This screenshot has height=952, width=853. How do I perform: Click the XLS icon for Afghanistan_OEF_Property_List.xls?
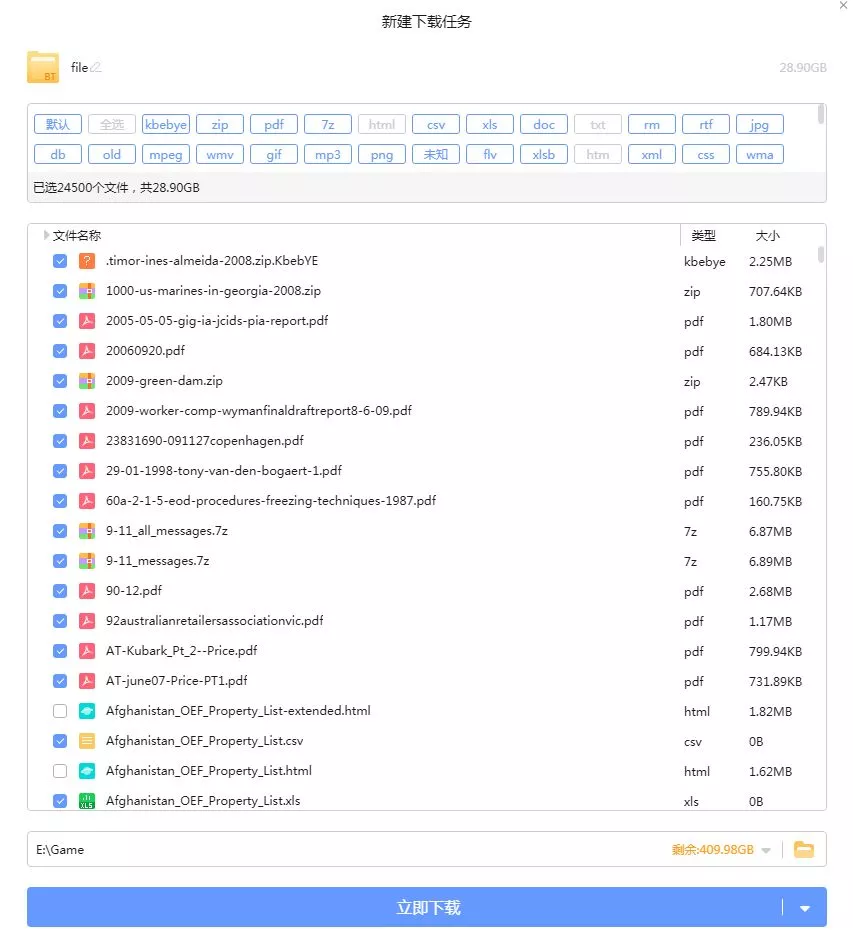[x=87, y=801]
